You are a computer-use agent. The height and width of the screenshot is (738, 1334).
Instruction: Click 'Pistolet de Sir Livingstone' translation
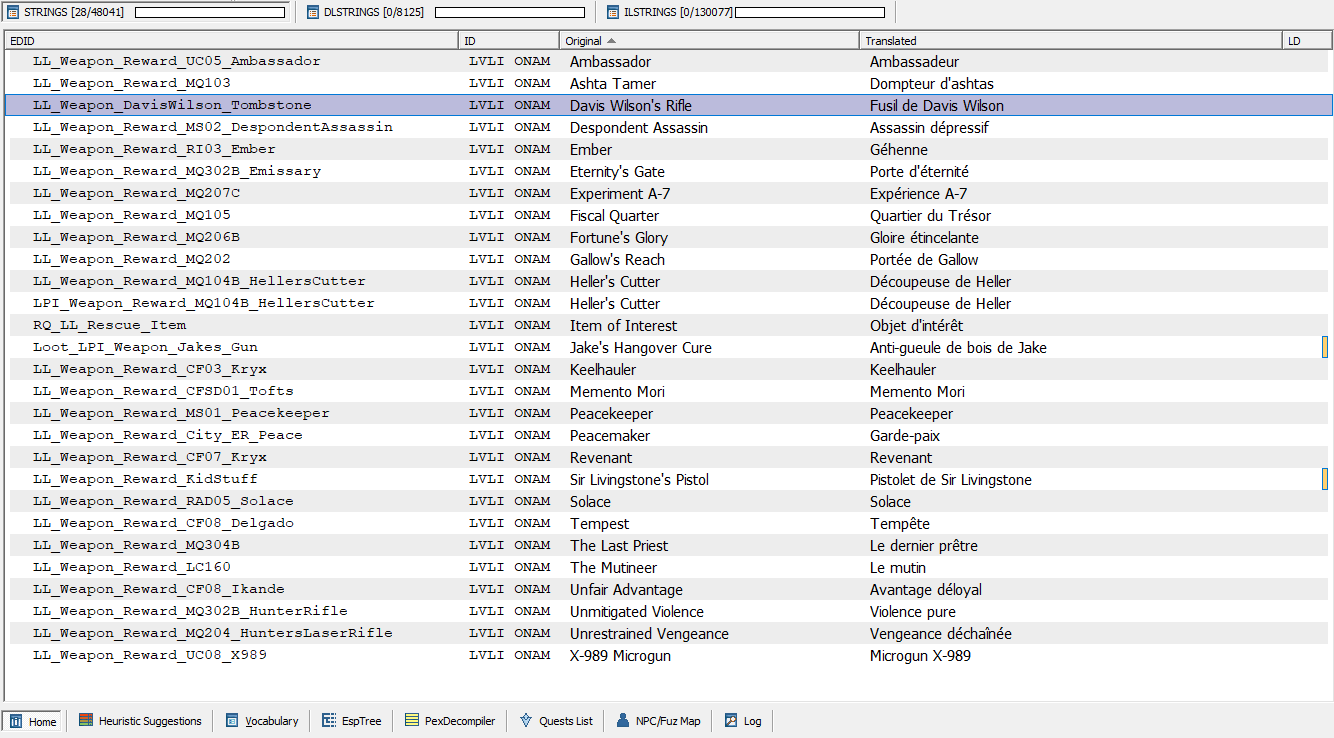click(x=950, y=479)
